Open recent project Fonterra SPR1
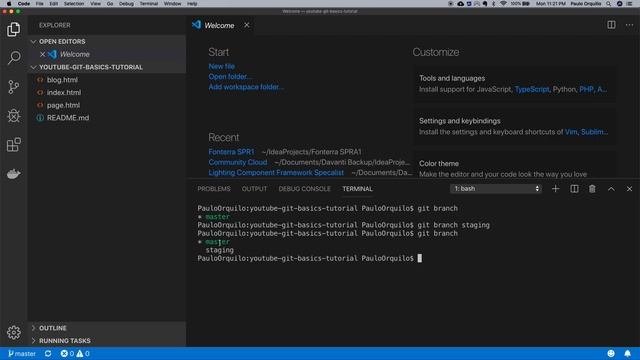This screenshot has height=360, width=640. tap(231, 152)
